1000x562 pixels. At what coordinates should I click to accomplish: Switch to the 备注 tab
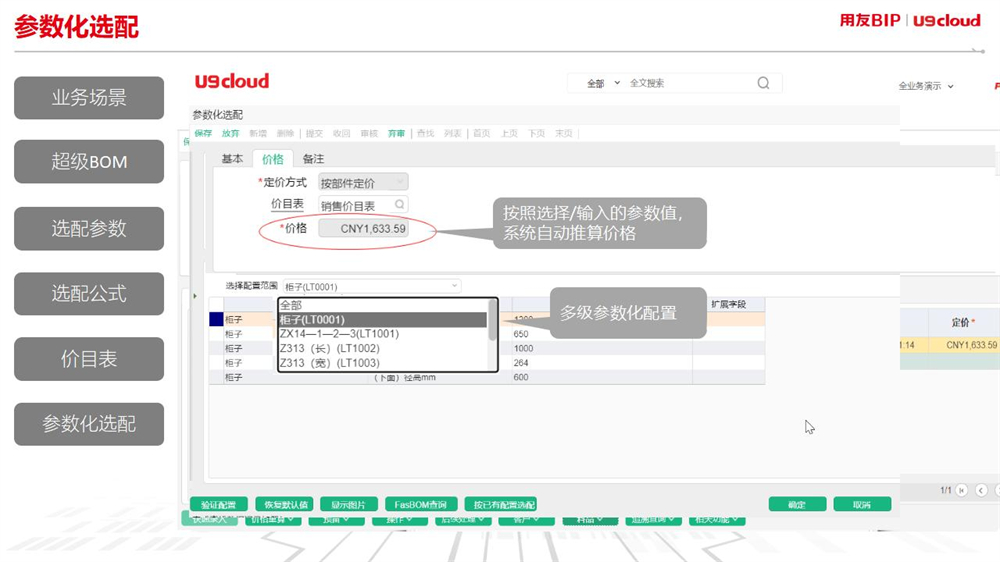(313, 159)
